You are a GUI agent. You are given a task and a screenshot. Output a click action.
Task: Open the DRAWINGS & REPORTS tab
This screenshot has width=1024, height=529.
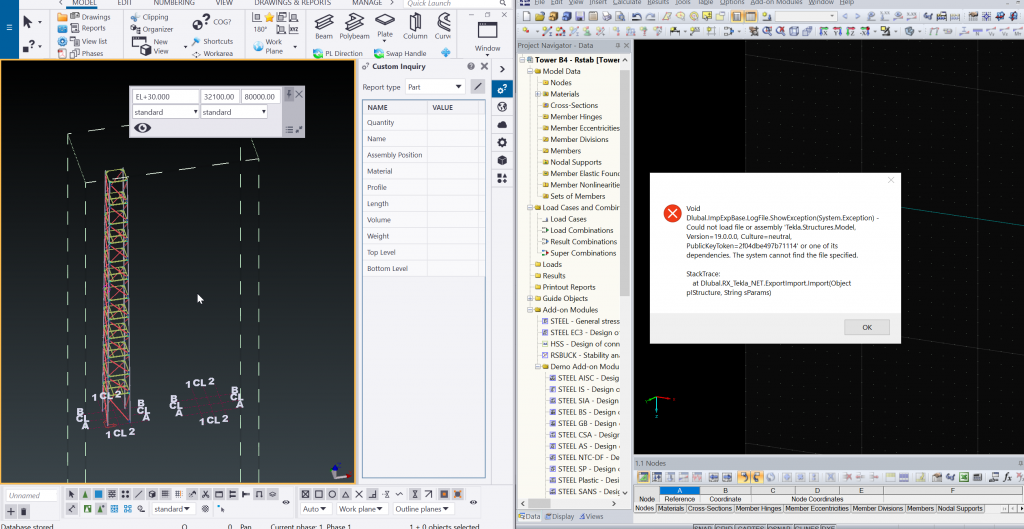[x=293, y=3]
